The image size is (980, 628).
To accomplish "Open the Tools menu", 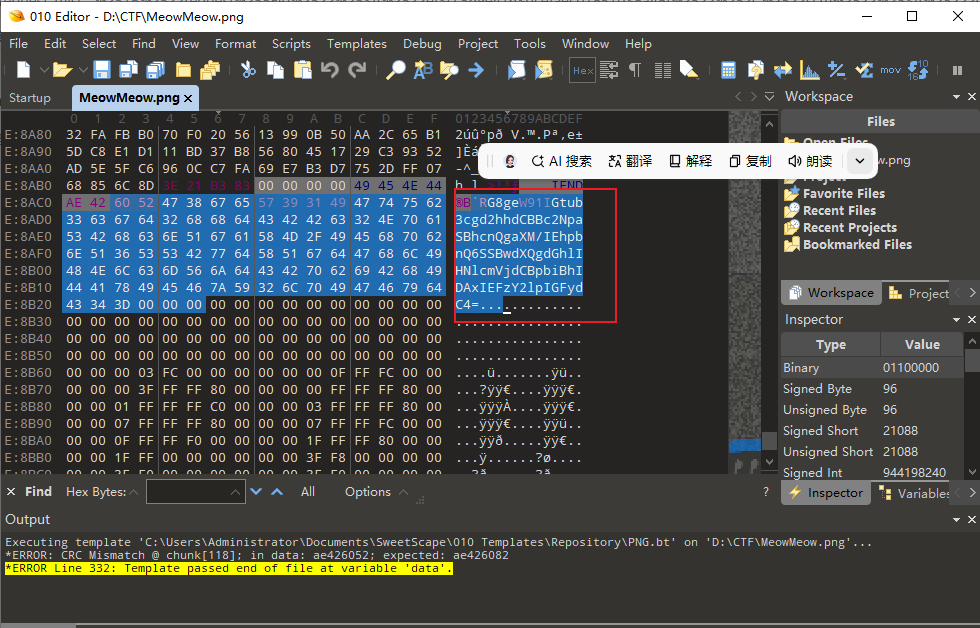I will coord(530,44).
